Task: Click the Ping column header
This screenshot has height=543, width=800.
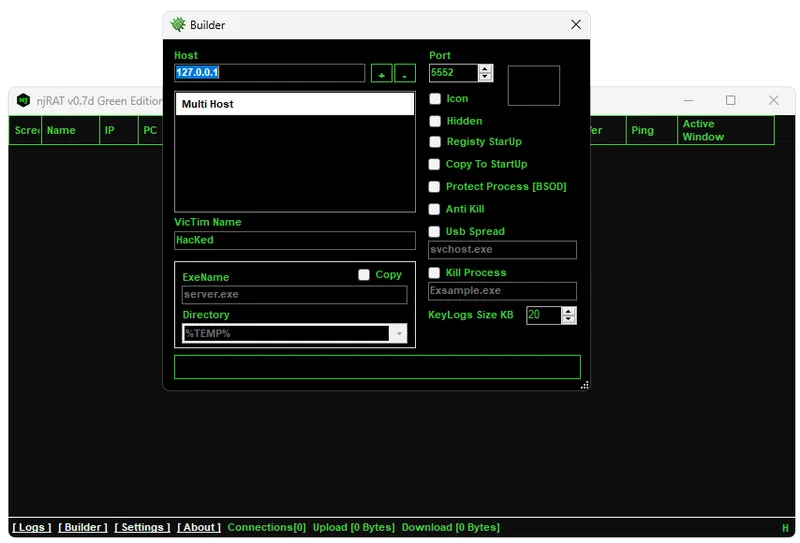Action: pyautogui.click(x=642, y=130)
